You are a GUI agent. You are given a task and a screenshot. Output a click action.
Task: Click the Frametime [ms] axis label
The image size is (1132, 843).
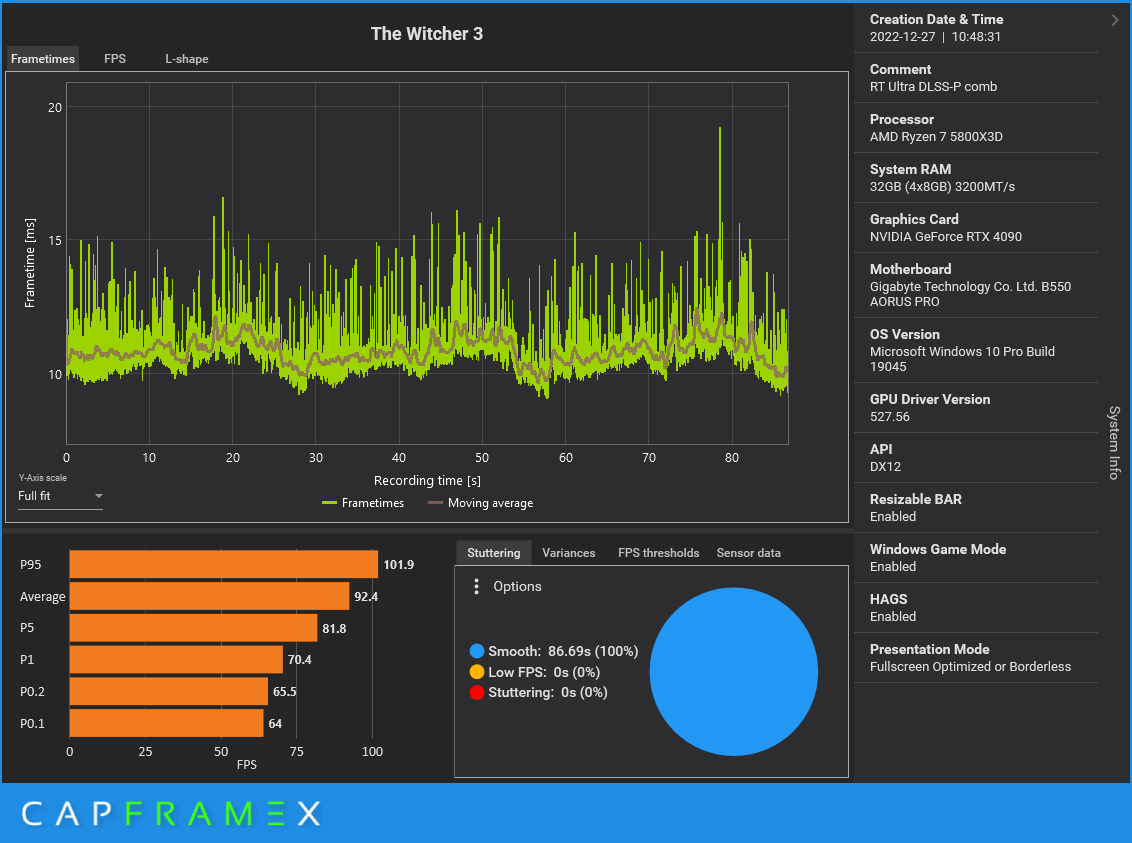pos(30,263)
